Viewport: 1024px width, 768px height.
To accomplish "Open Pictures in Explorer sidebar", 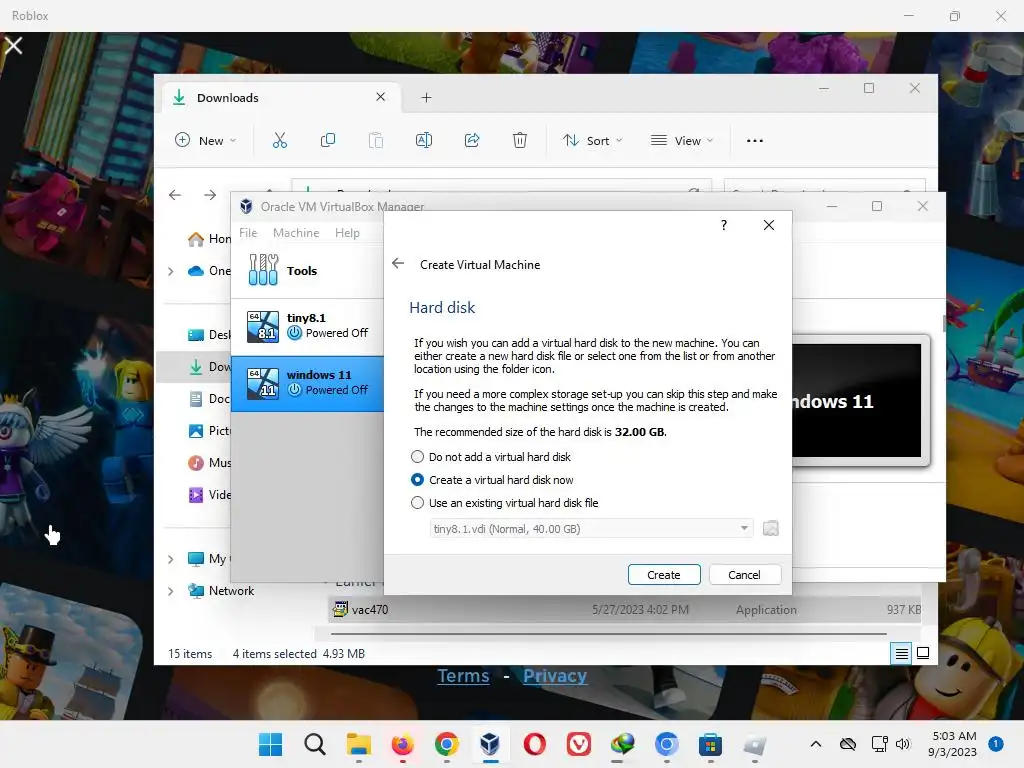I will [209, 431].
